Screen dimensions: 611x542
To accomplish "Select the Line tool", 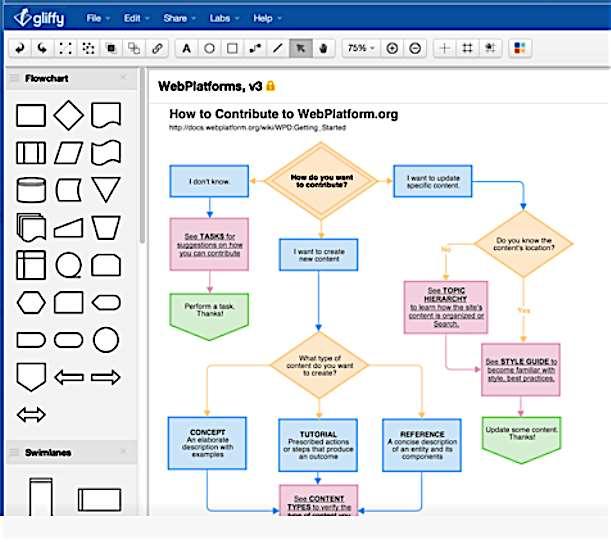I will tap(278, 48).
